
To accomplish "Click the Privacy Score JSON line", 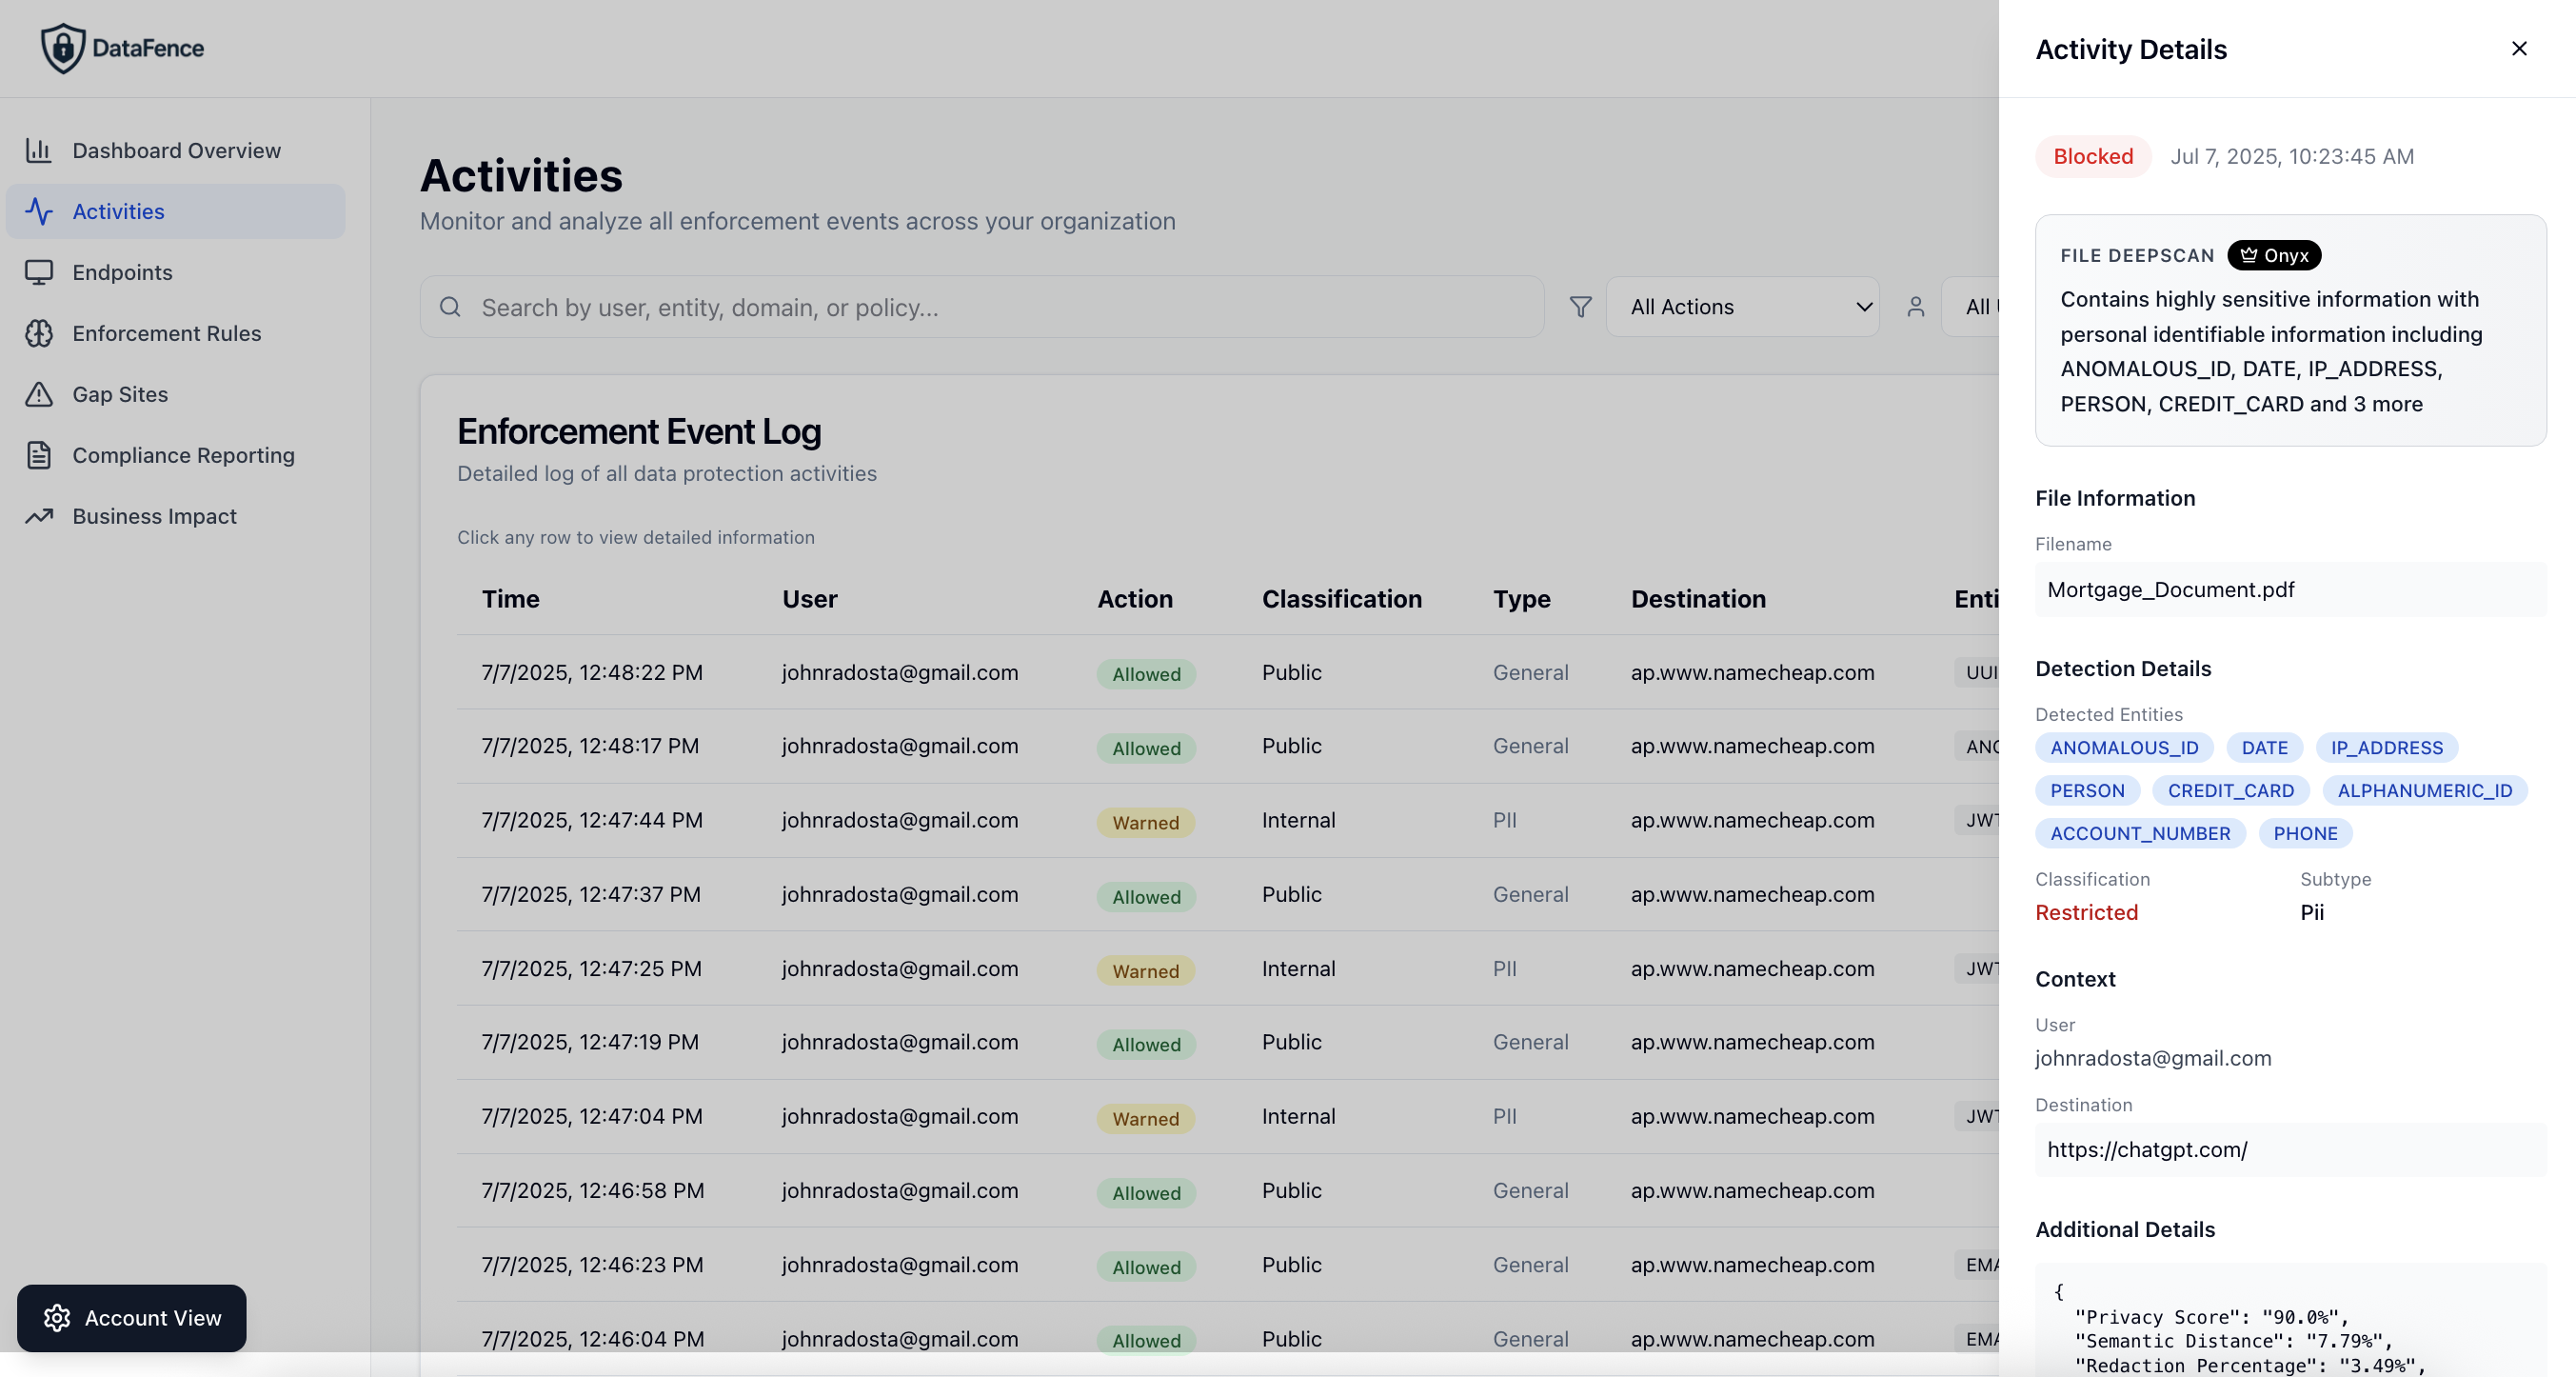I will click(2211, 1317).
